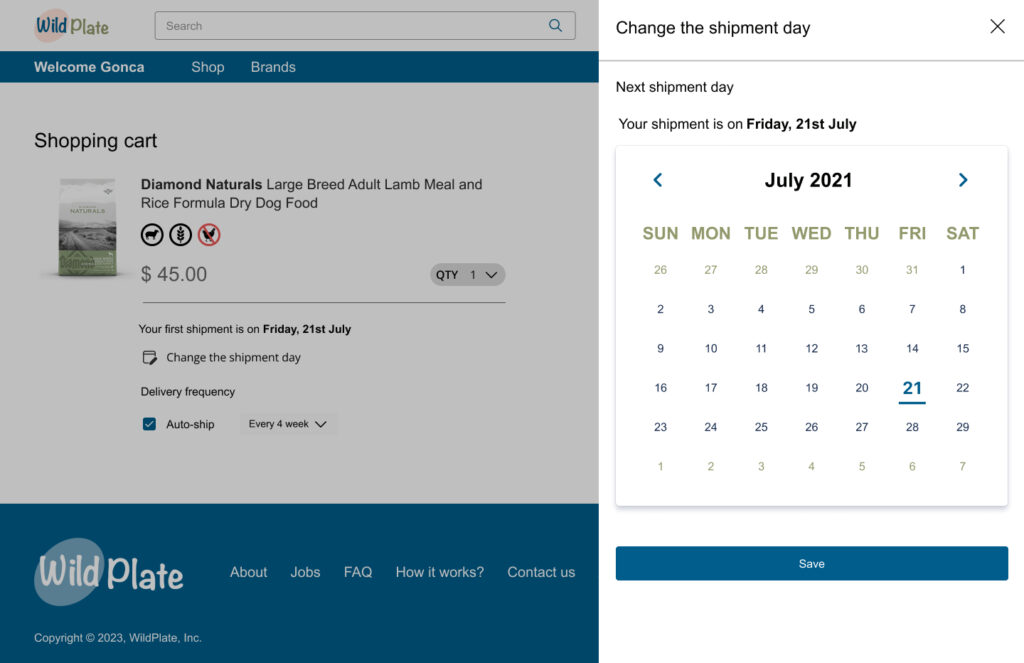Open the FAQ footer link
The width and height of the screenshot is (1024, 663).
(358, 572)
